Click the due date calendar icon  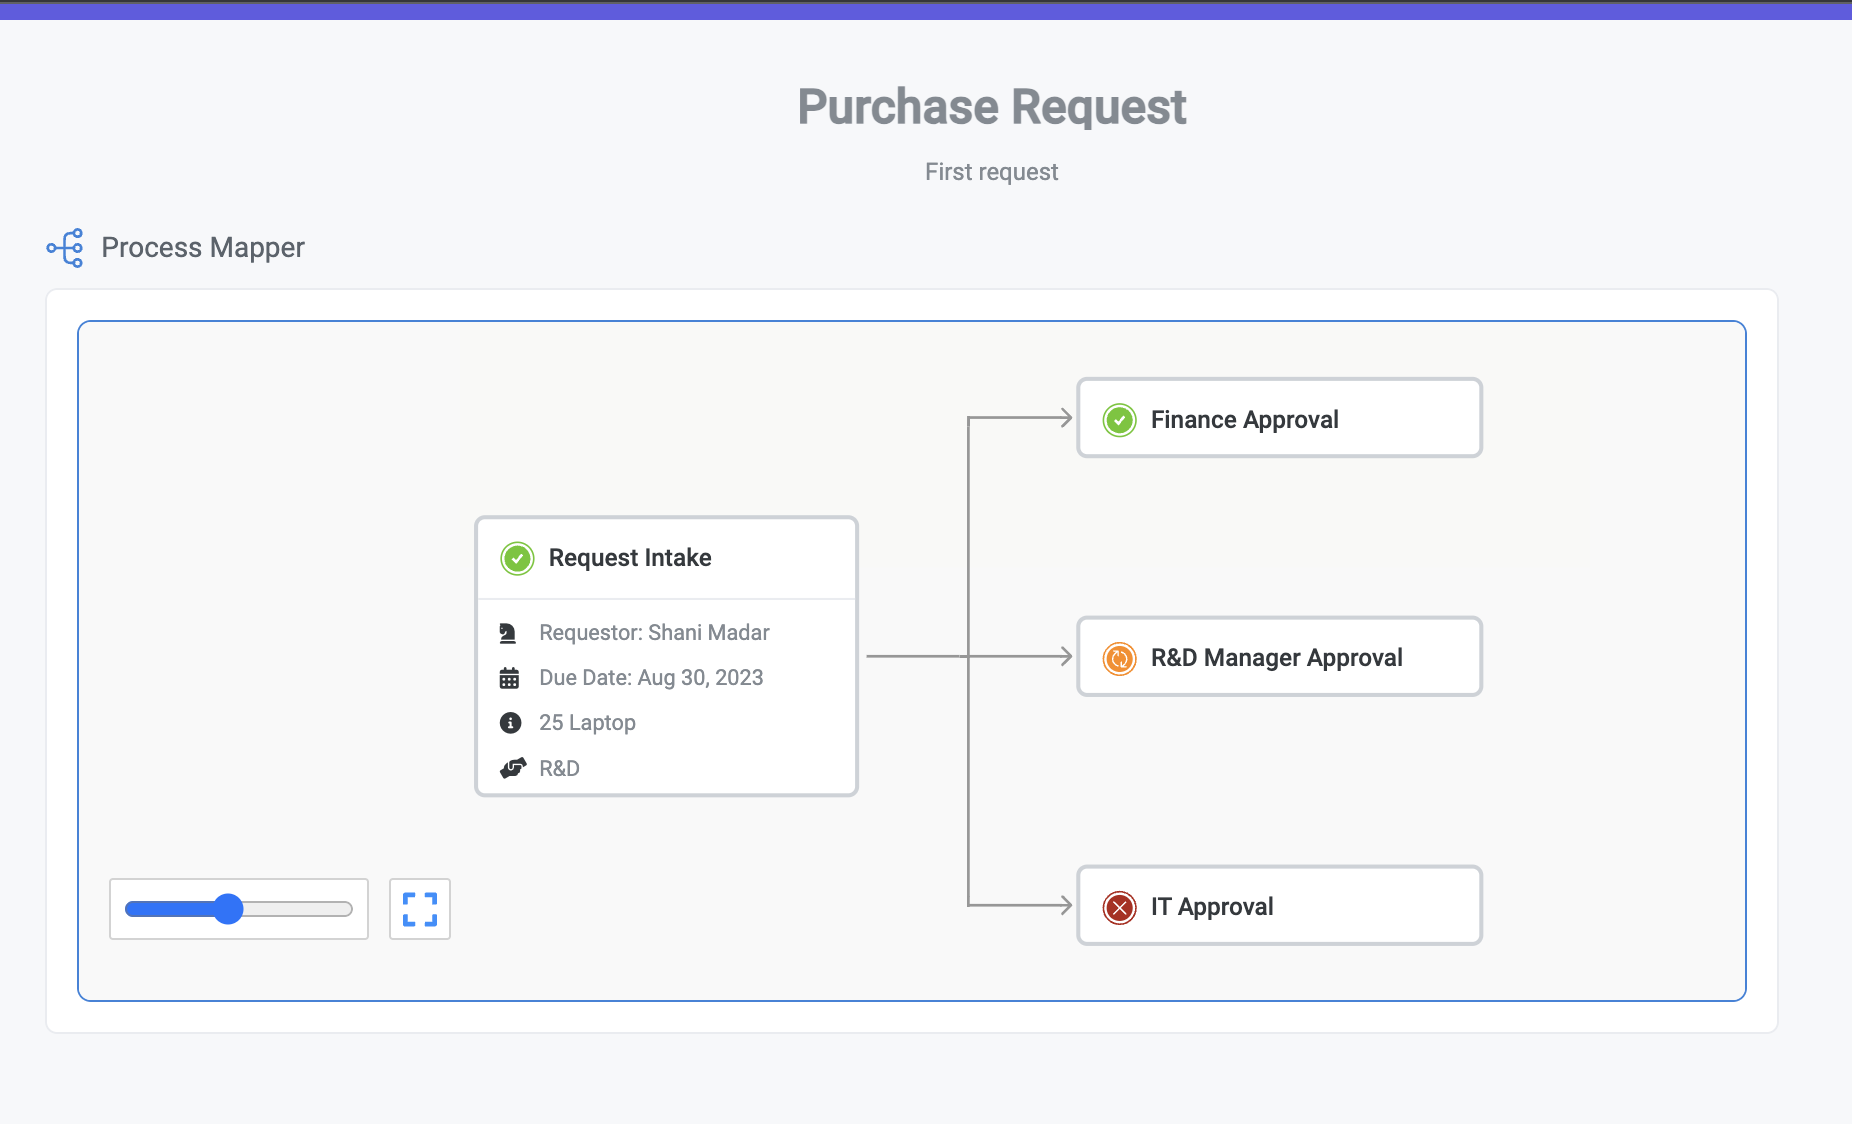coord(509,678)
